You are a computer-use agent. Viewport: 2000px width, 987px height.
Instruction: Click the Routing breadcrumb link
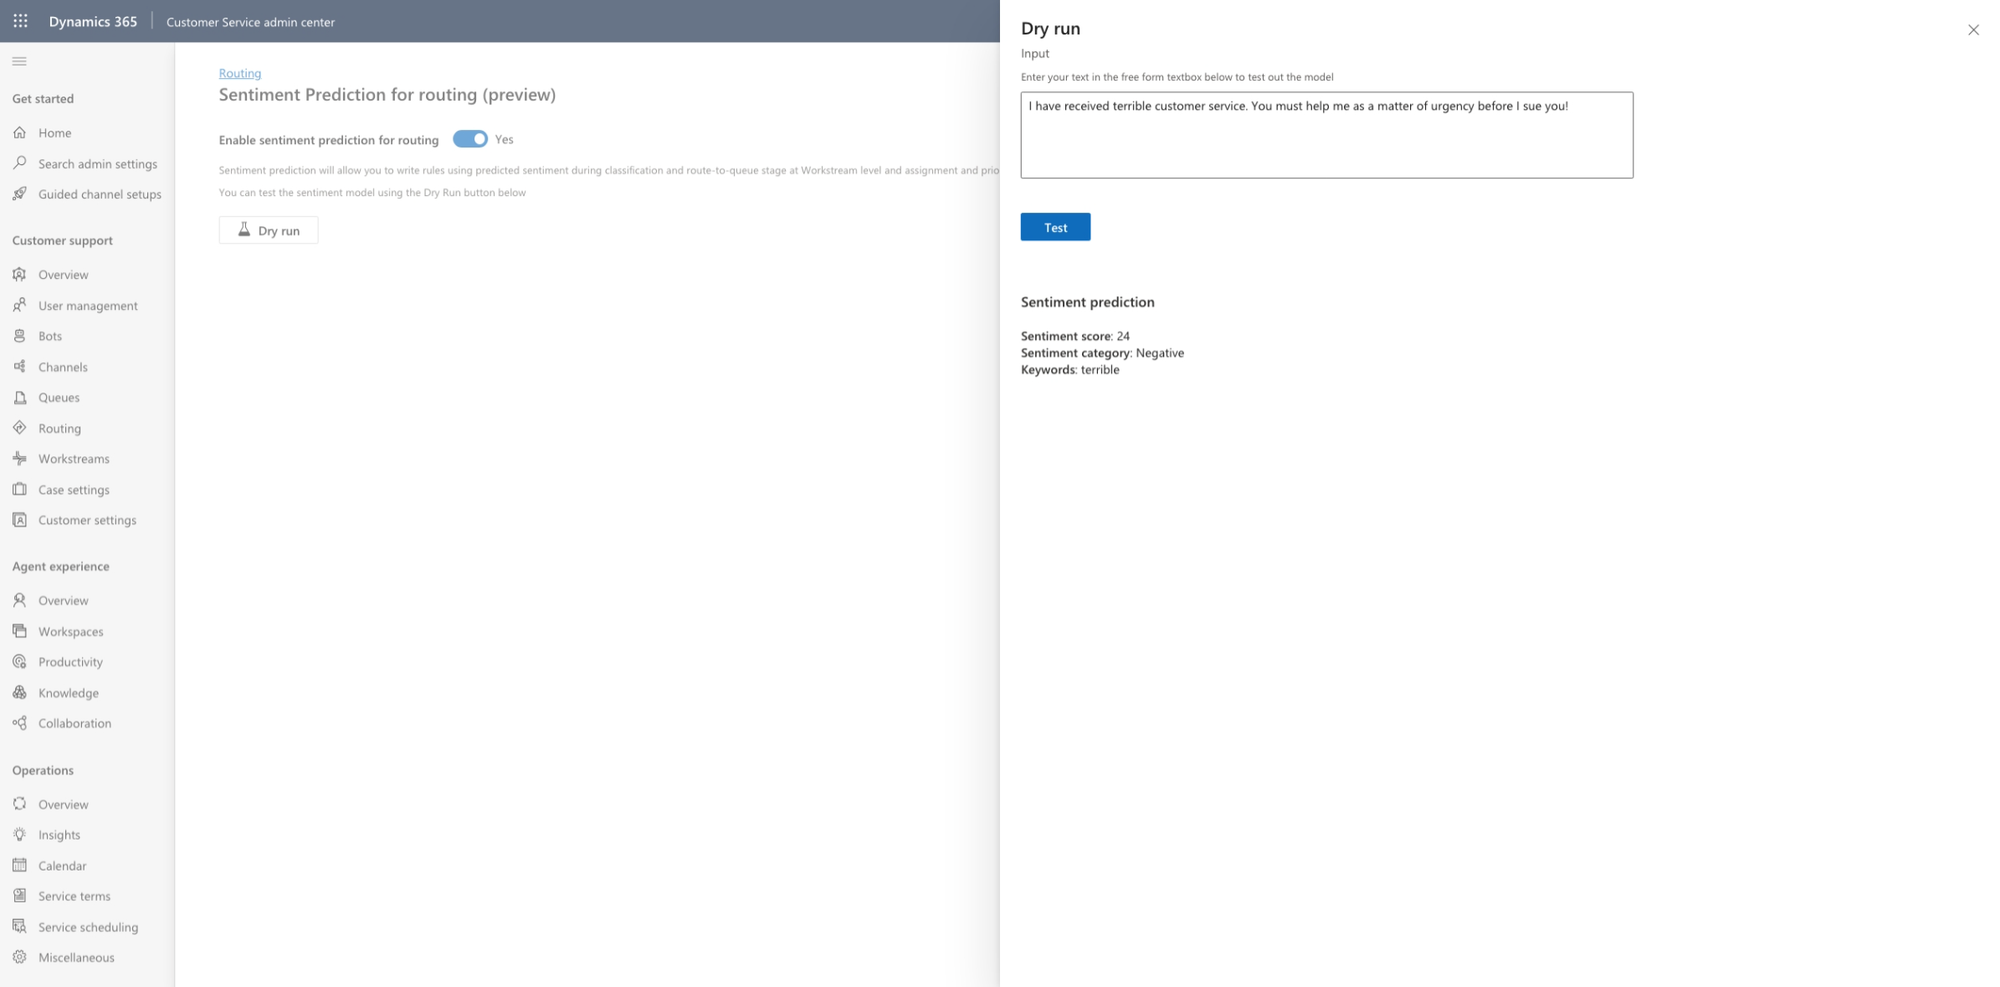click(x=240, y=73)
